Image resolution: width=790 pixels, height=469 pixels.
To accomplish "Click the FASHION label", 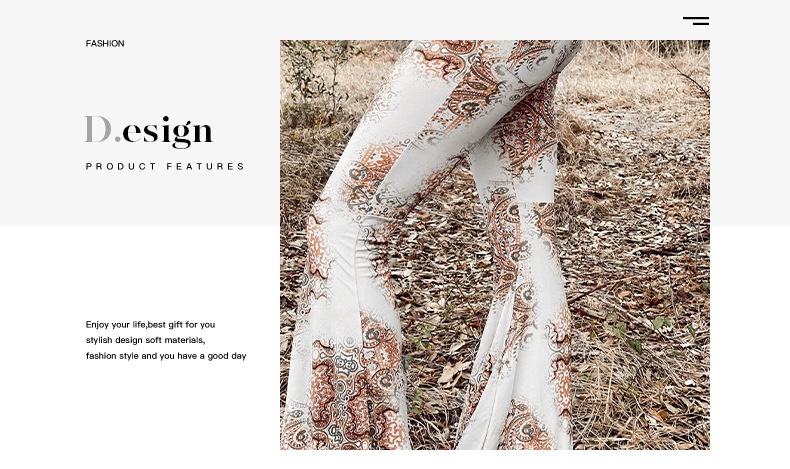I will point(105,44).
